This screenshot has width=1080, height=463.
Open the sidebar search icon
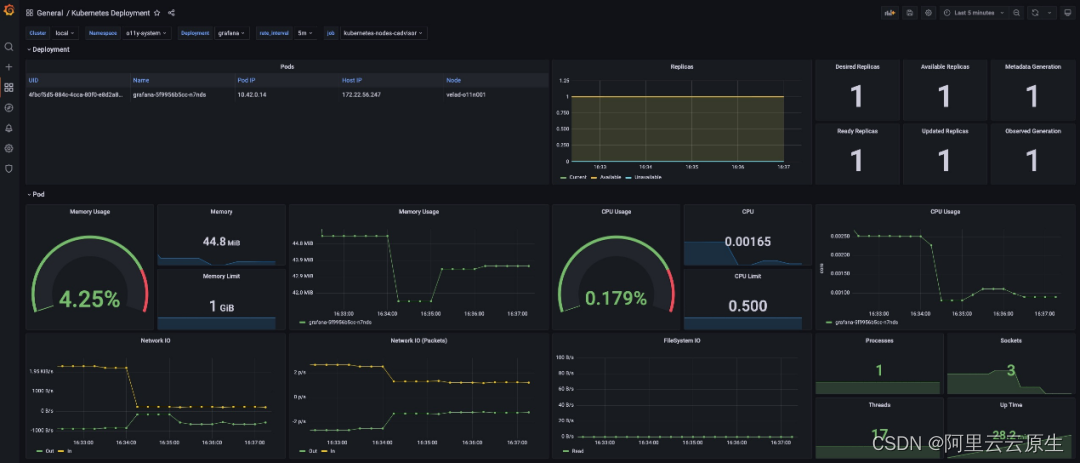coord(9,47)
